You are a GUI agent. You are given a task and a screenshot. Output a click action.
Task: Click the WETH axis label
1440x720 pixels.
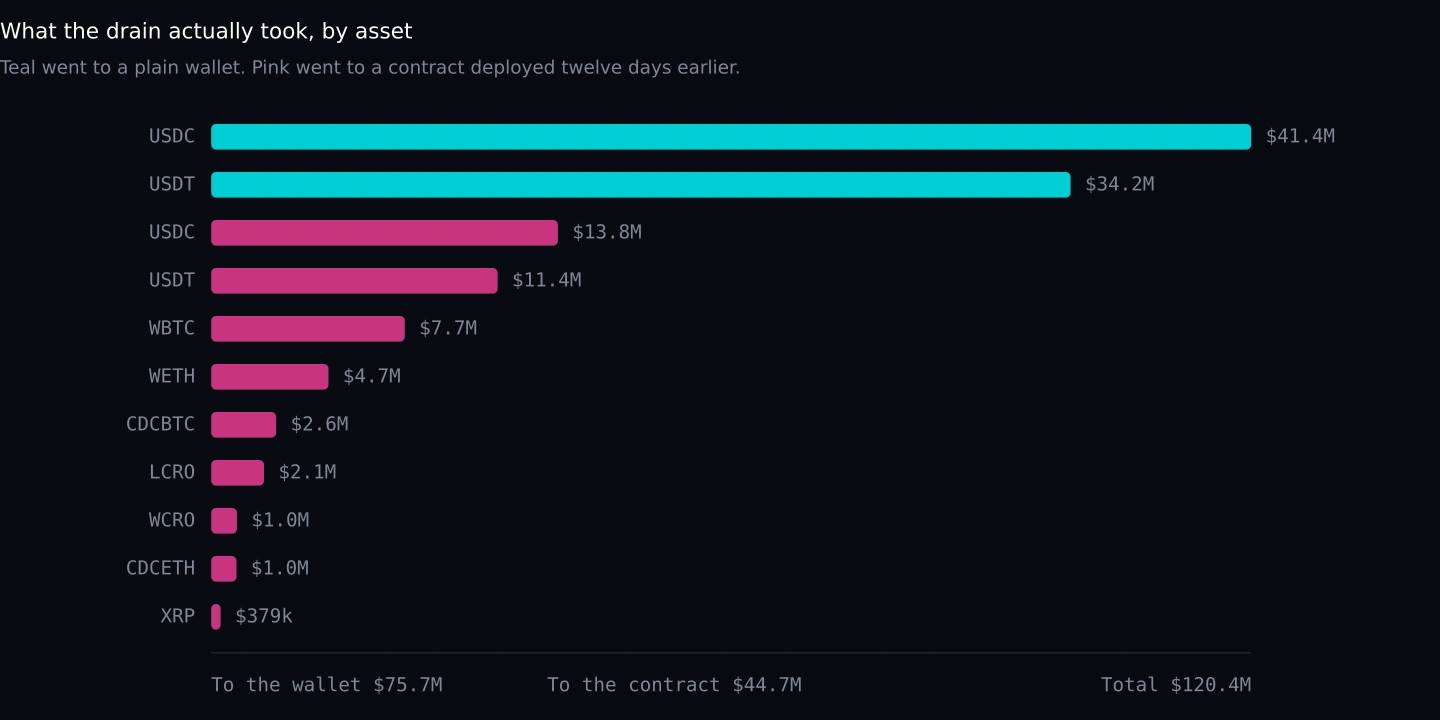point(172,377)
